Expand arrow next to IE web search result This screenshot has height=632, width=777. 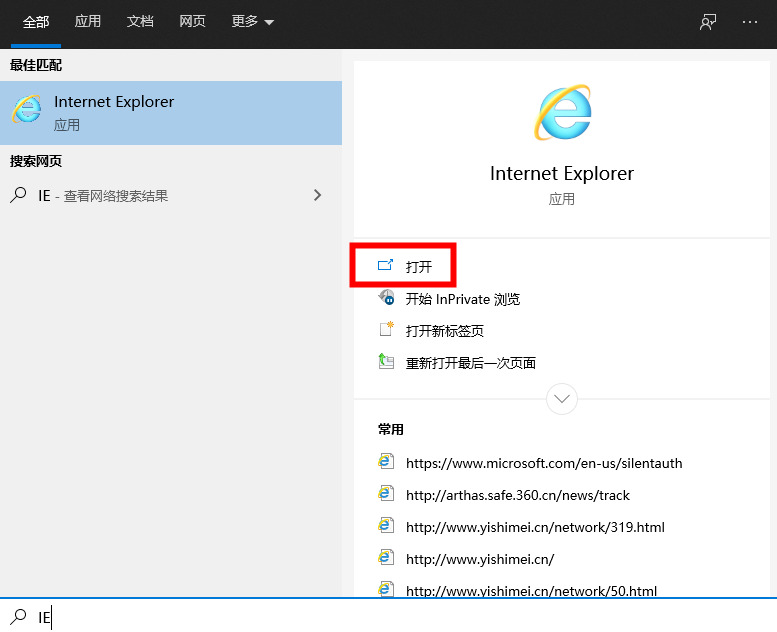318,195
